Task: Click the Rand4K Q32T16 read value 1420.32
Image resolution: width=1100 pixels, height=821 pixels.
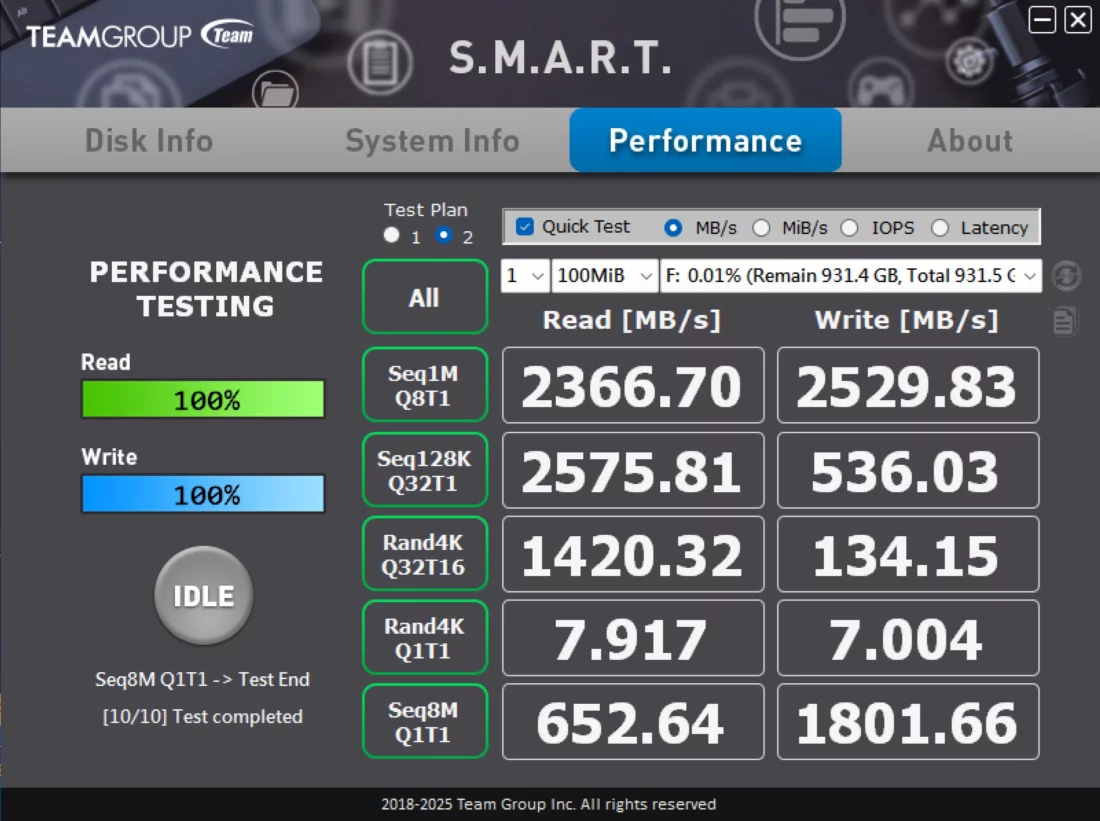Action: click(633, 554)
